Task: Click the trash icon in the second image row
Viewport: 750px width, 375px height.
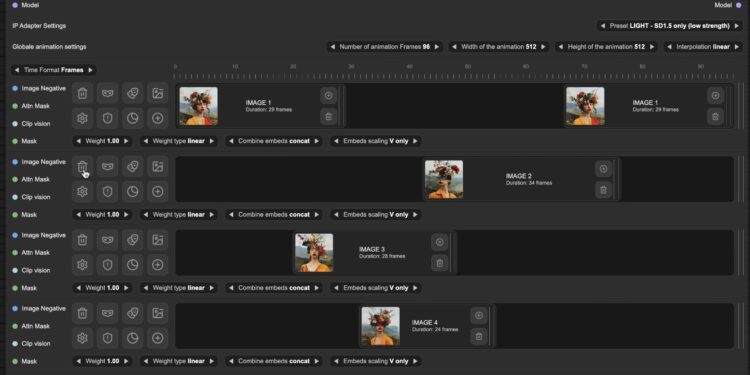Action: (82, 166)
